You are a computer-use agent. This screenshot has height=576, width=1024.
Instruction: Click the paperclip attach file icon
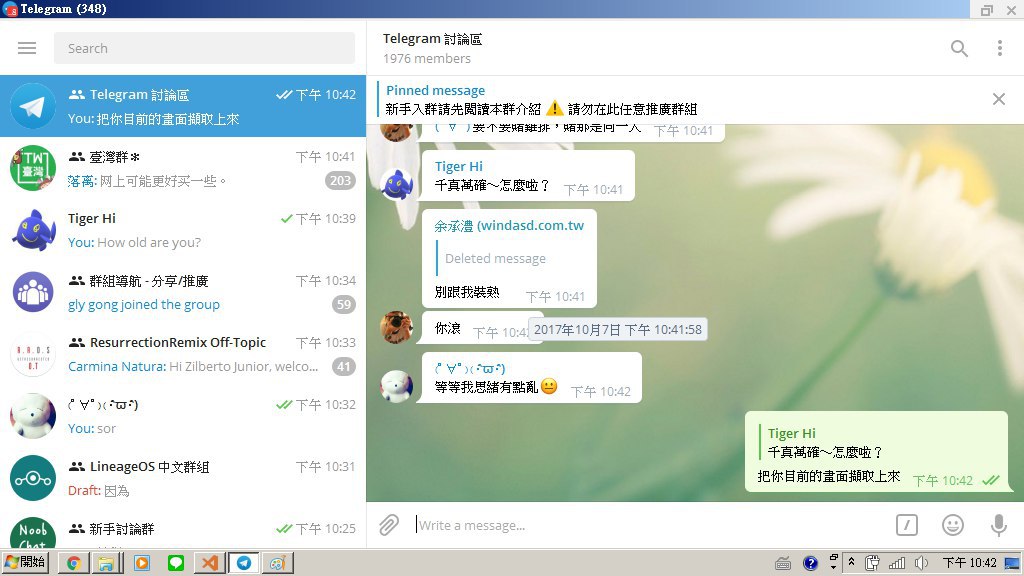pyautogui.click(x=389, y=525)
